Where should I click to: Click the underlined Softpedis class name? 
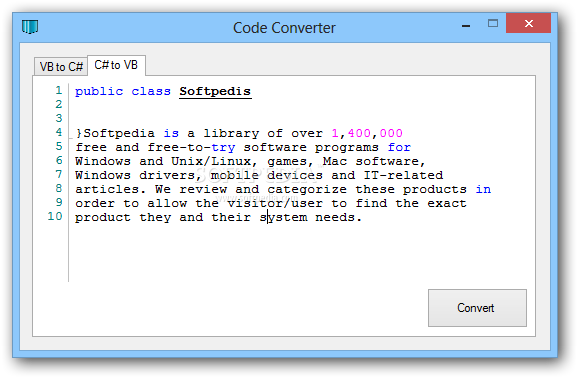click(215, 91)
